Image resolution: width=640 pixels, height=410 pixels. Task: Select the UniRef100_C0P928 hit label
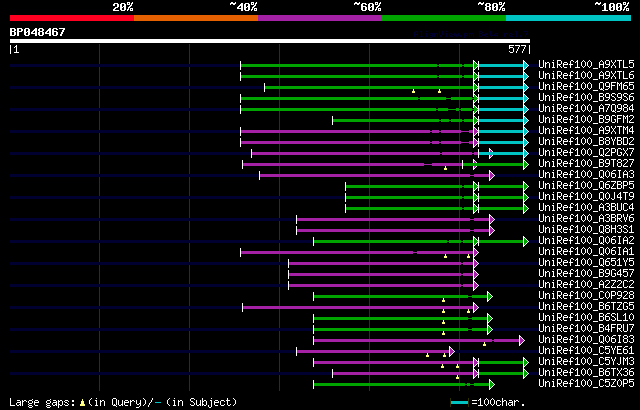pos(586,296)
